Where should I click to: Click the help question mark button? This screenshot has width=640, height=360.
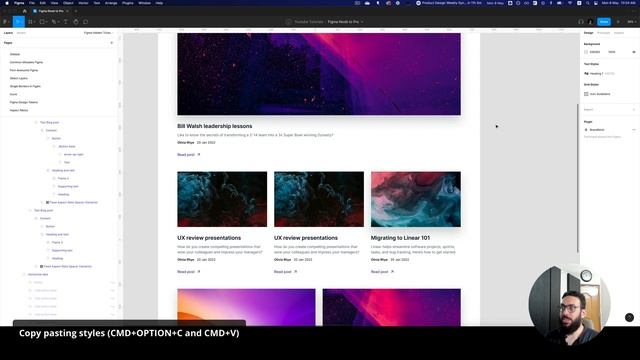point(629,317)
